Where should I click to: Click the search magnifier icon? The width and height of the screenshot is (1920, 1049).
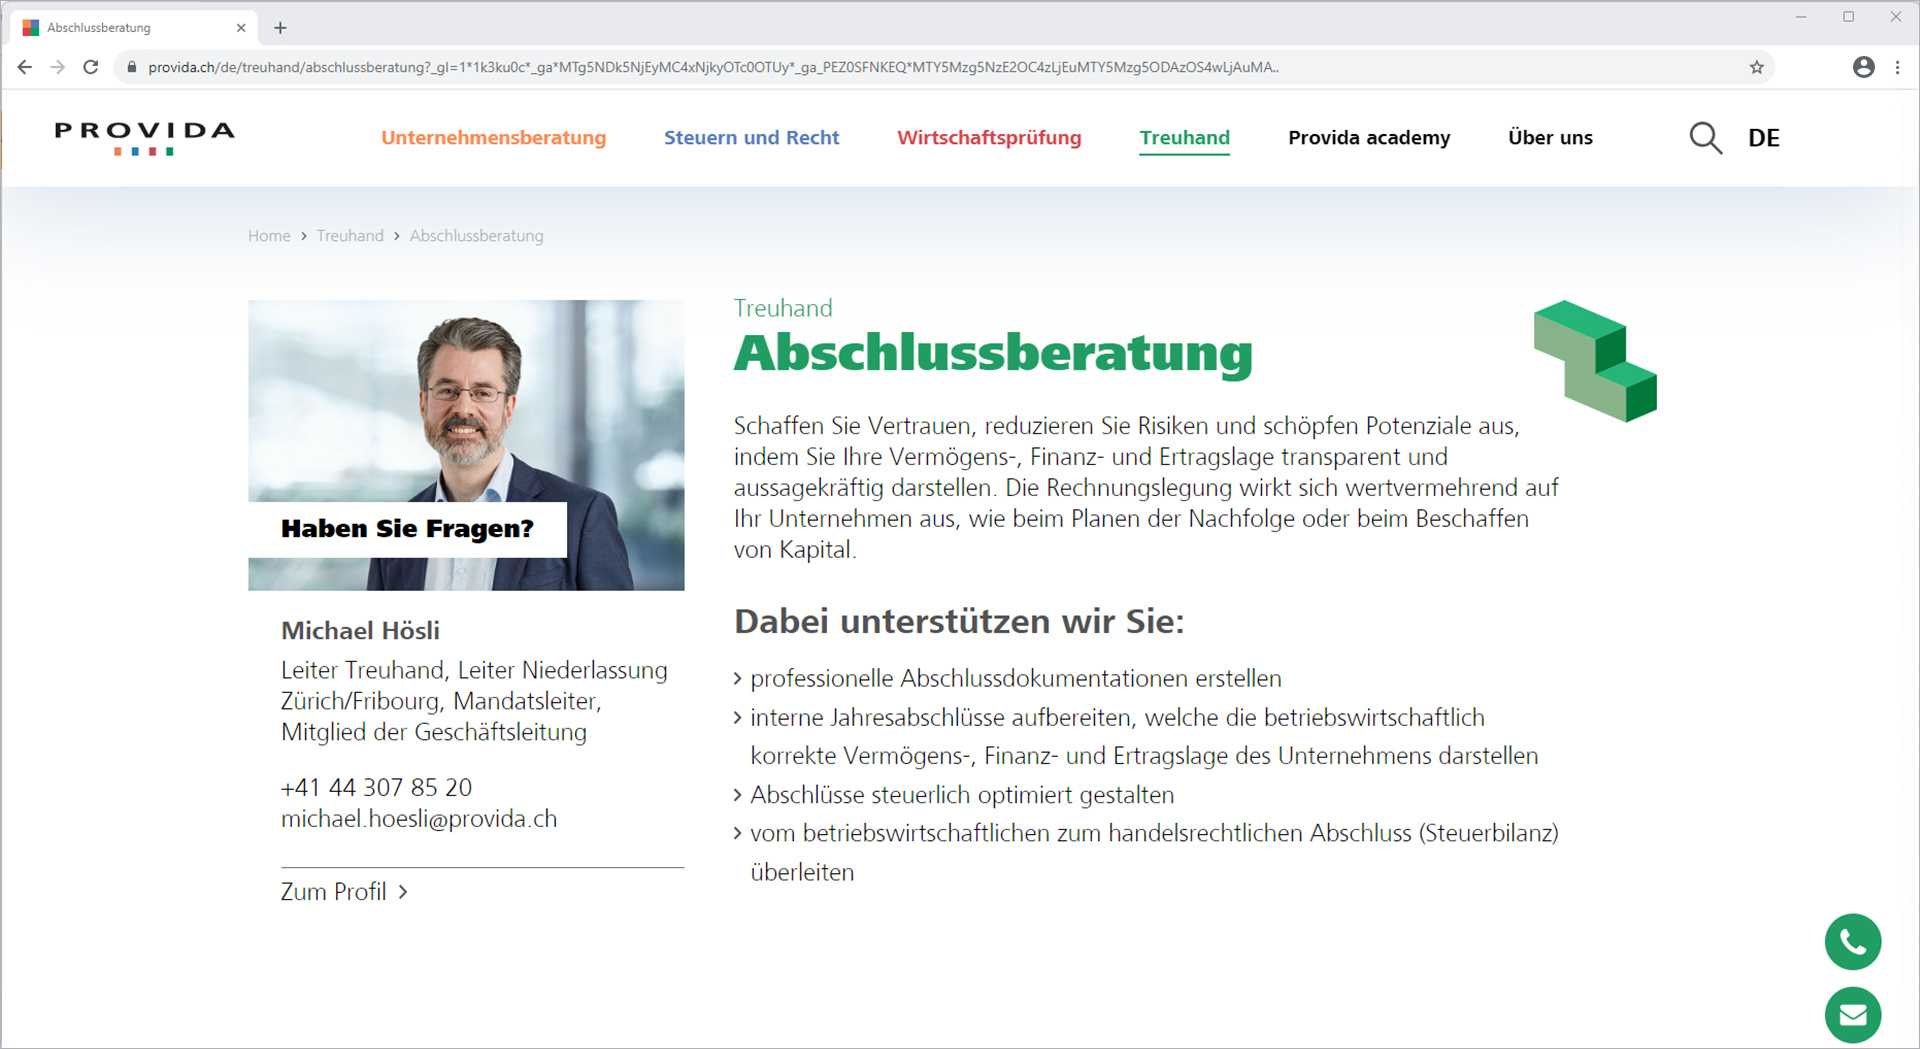pos(1705,138)
